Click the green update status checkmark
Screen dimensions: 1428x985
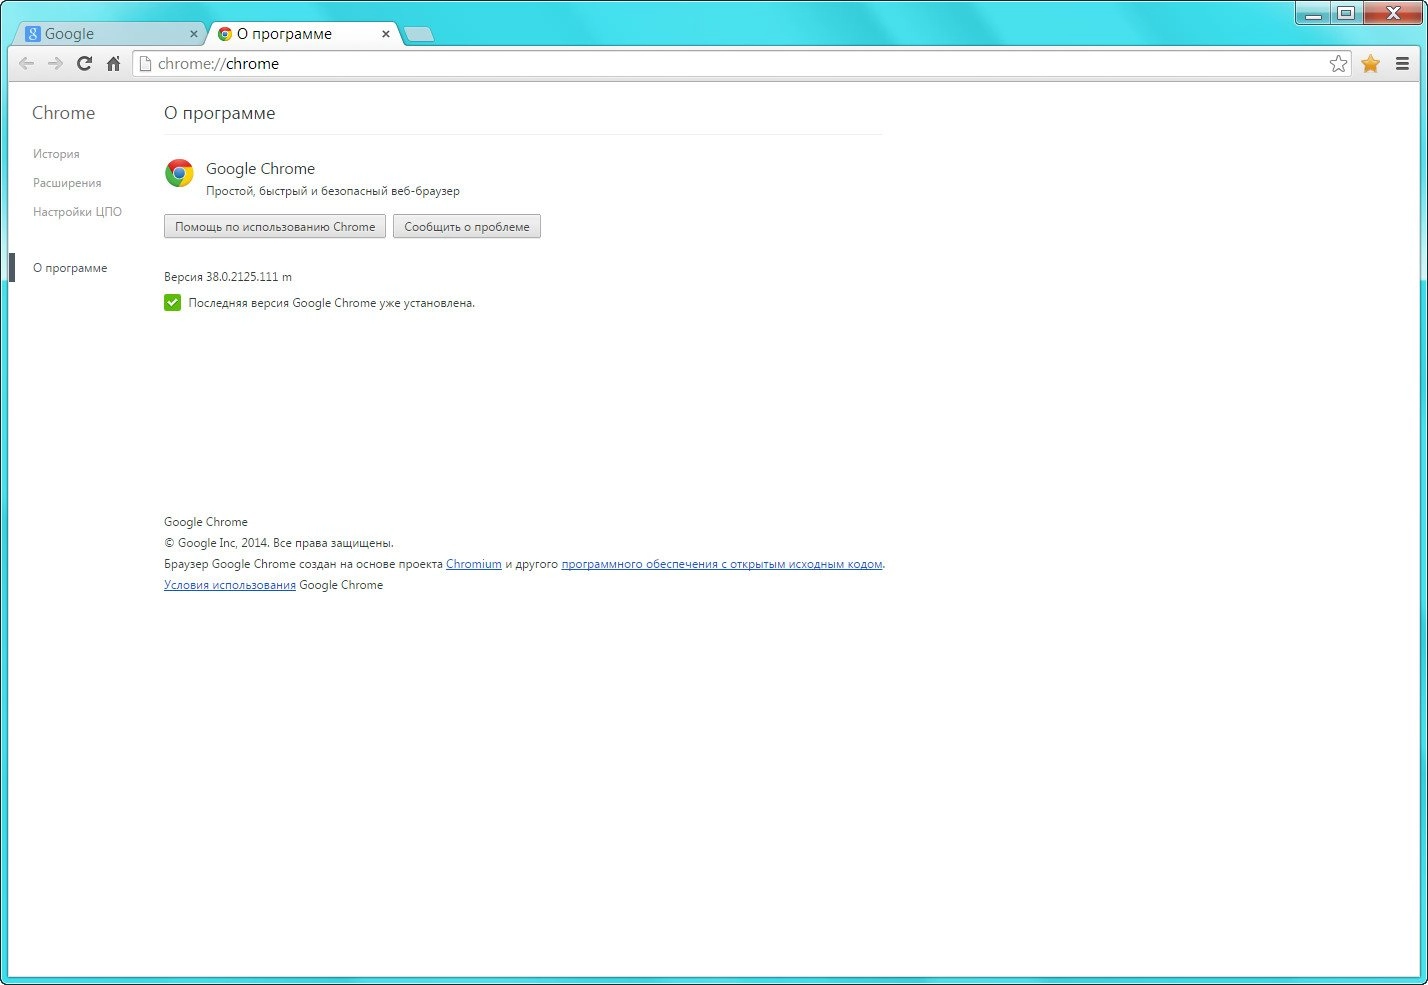(172, 303)
